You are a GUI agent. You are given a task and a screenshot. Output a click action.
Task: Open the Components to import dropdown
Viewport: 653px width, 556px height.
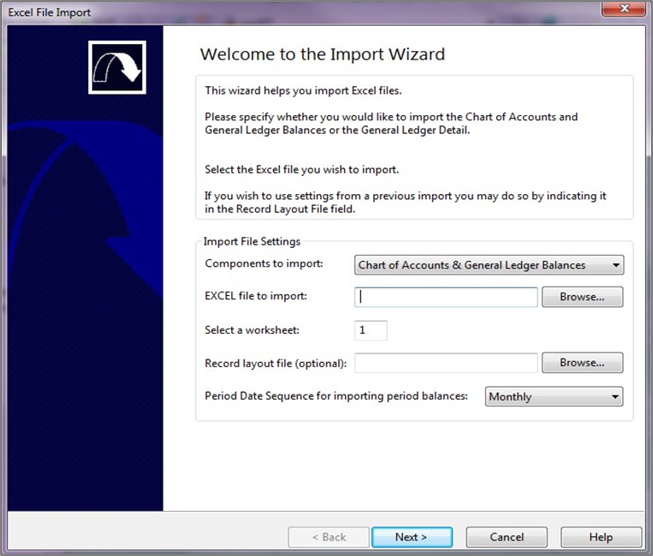pos(489,265)
